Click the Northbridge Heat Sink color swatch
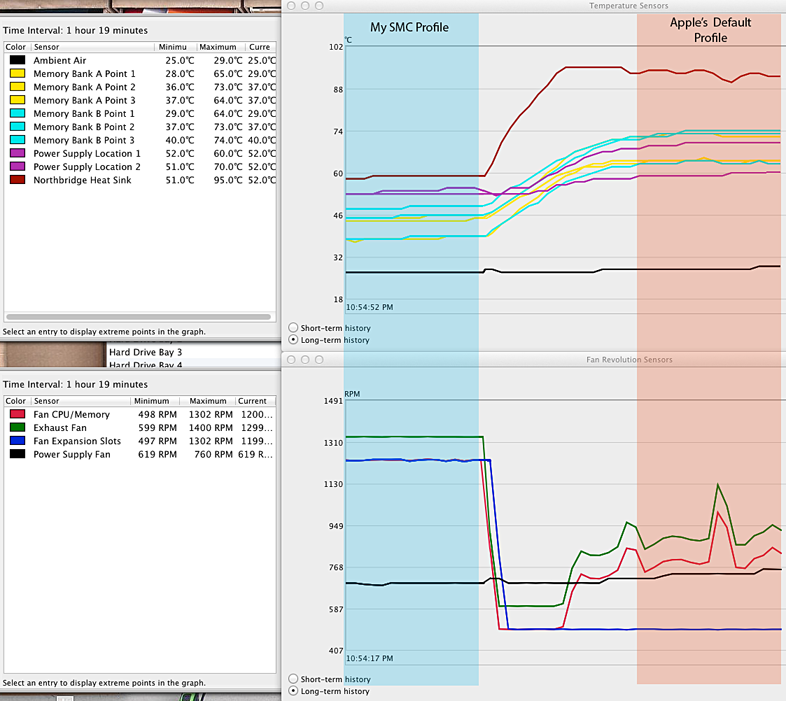The width and height of the screenshot is (786, 701). [18, 180]
